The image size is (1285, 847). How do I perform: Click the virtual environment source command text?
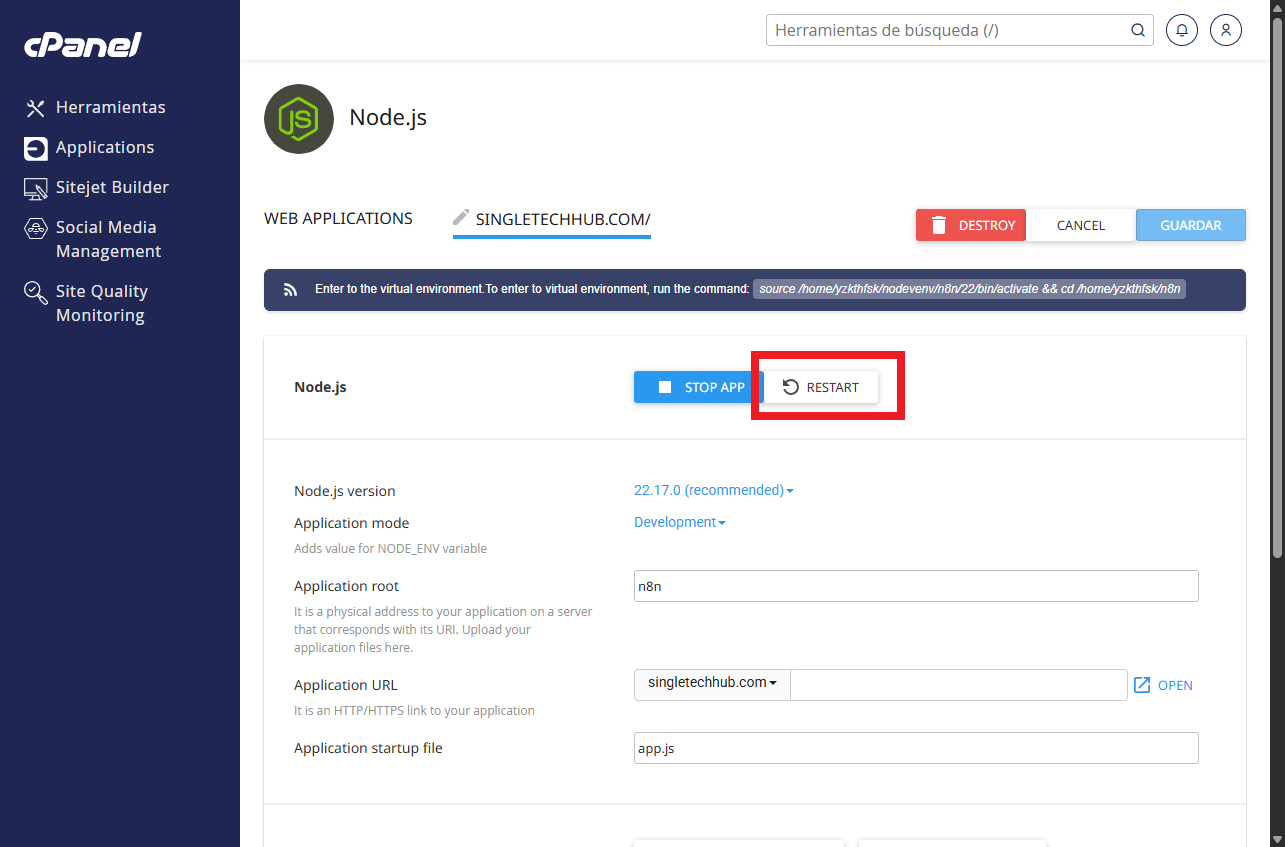969,289
